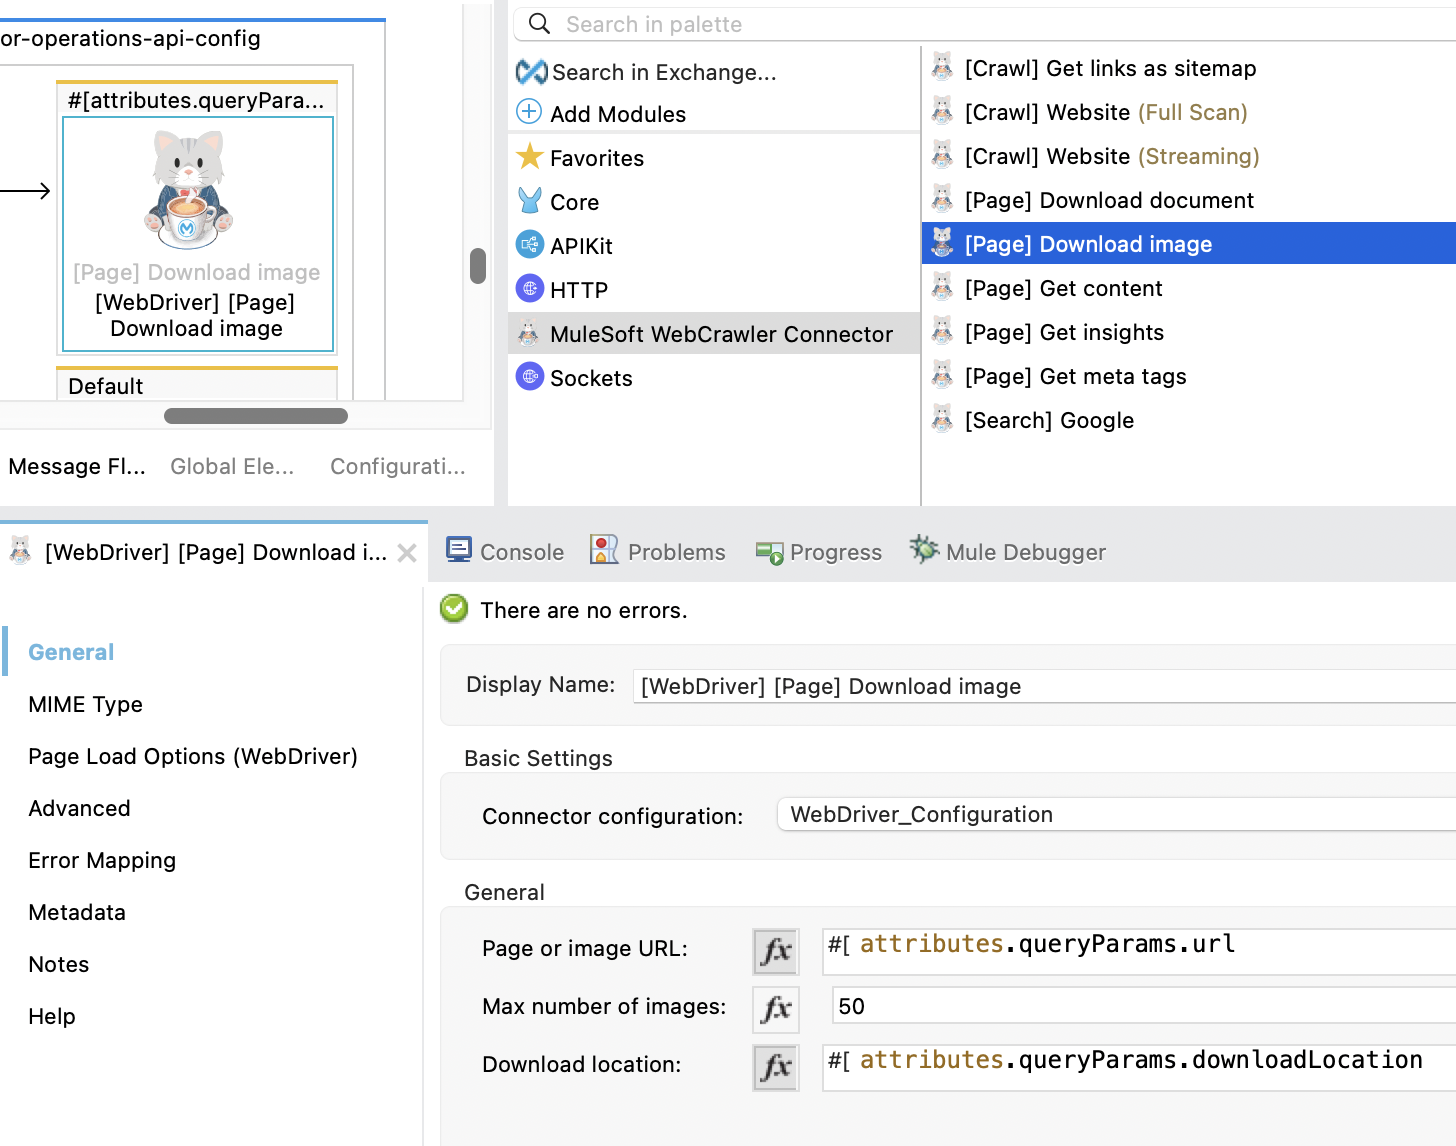Image resolution: width=1456 pixels, height=1146 pixels.
Task: Select MuleSoft WebCrawler Connector module
Action: 714,333
